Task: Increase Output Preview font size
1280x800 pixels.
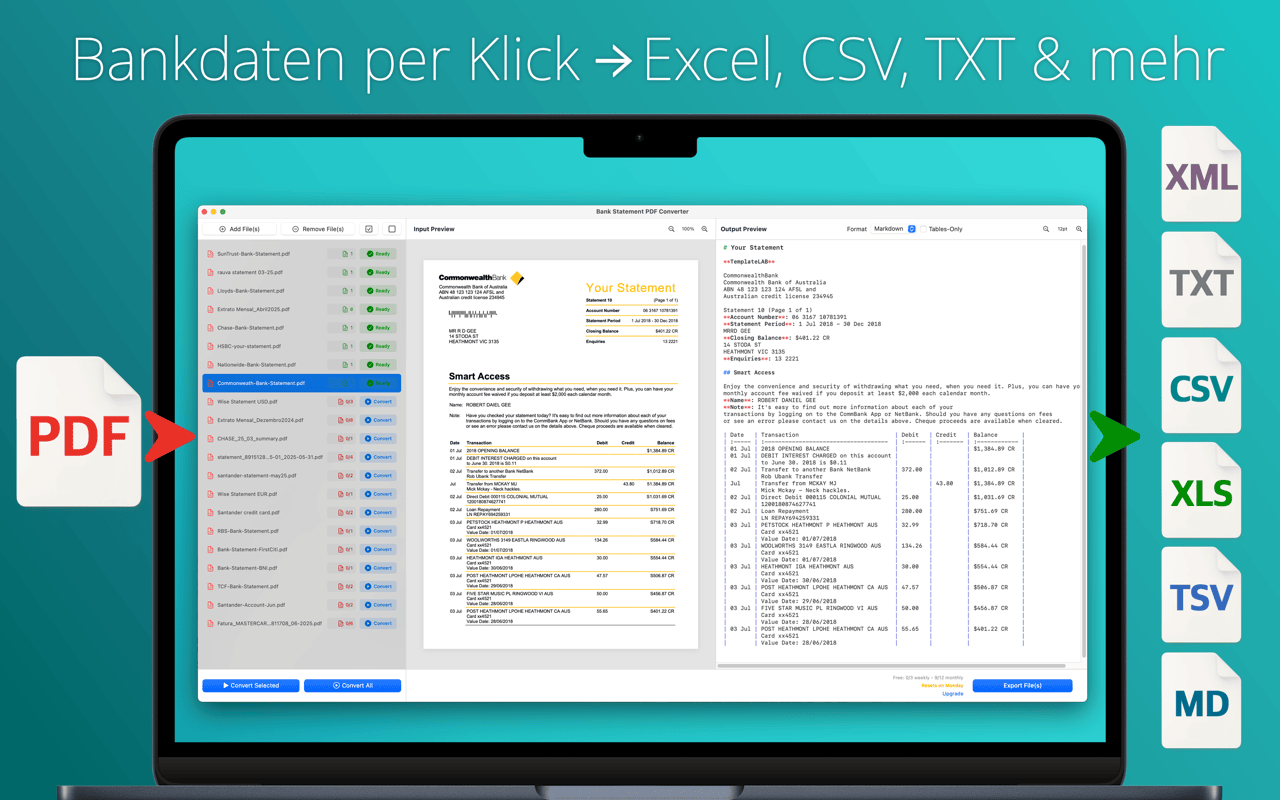Action: point(1079,229)
